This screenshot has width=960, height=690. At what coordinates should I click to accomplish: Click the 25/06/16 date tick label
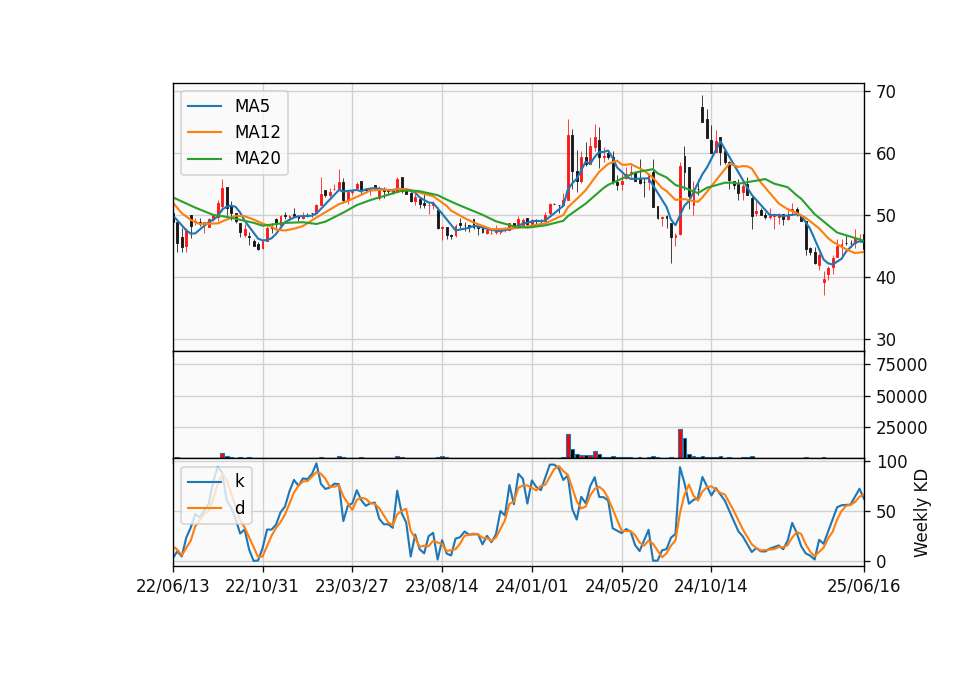click(864, 586)
